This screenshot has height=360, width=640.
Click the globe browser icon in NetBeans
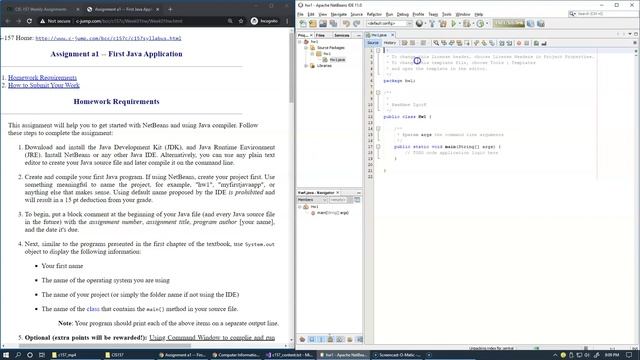coord(419,24)
